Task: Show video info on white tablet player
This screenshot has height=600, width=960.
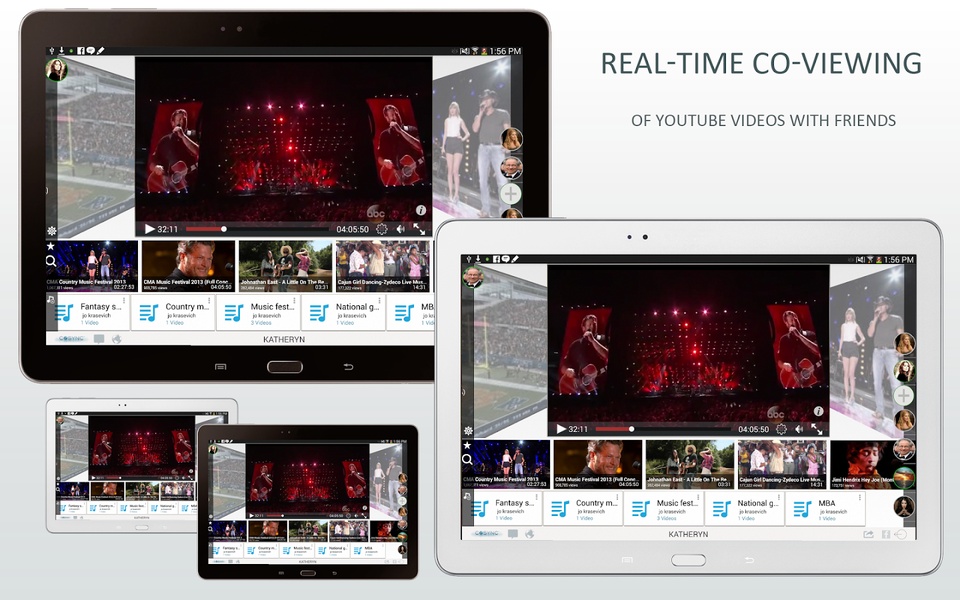Action: [x=818, y=411]
